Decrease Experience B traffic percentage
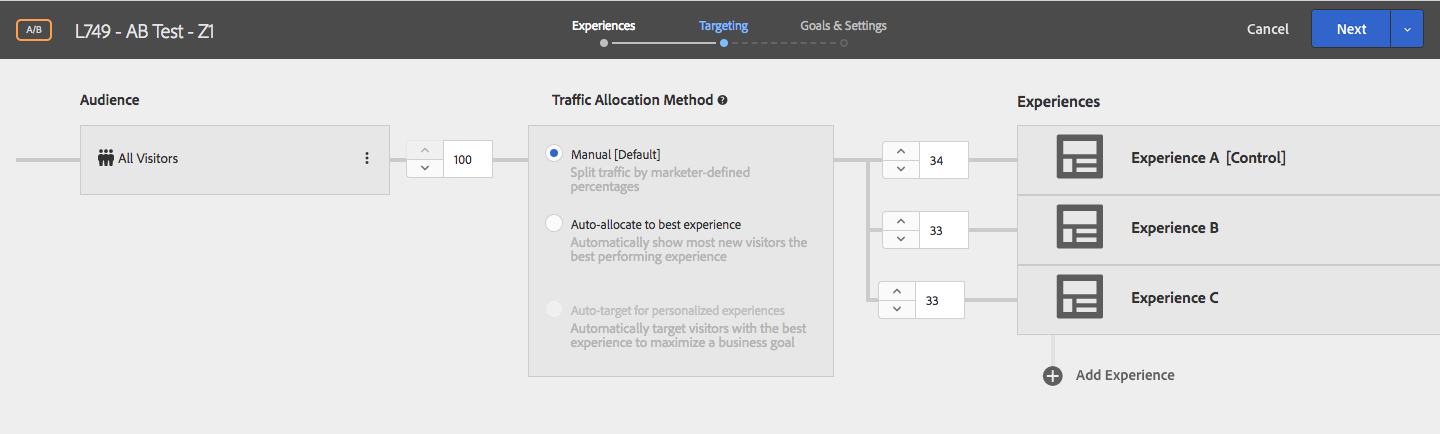The height and width of the screenshot is (434, 1440). coord(900,239)
